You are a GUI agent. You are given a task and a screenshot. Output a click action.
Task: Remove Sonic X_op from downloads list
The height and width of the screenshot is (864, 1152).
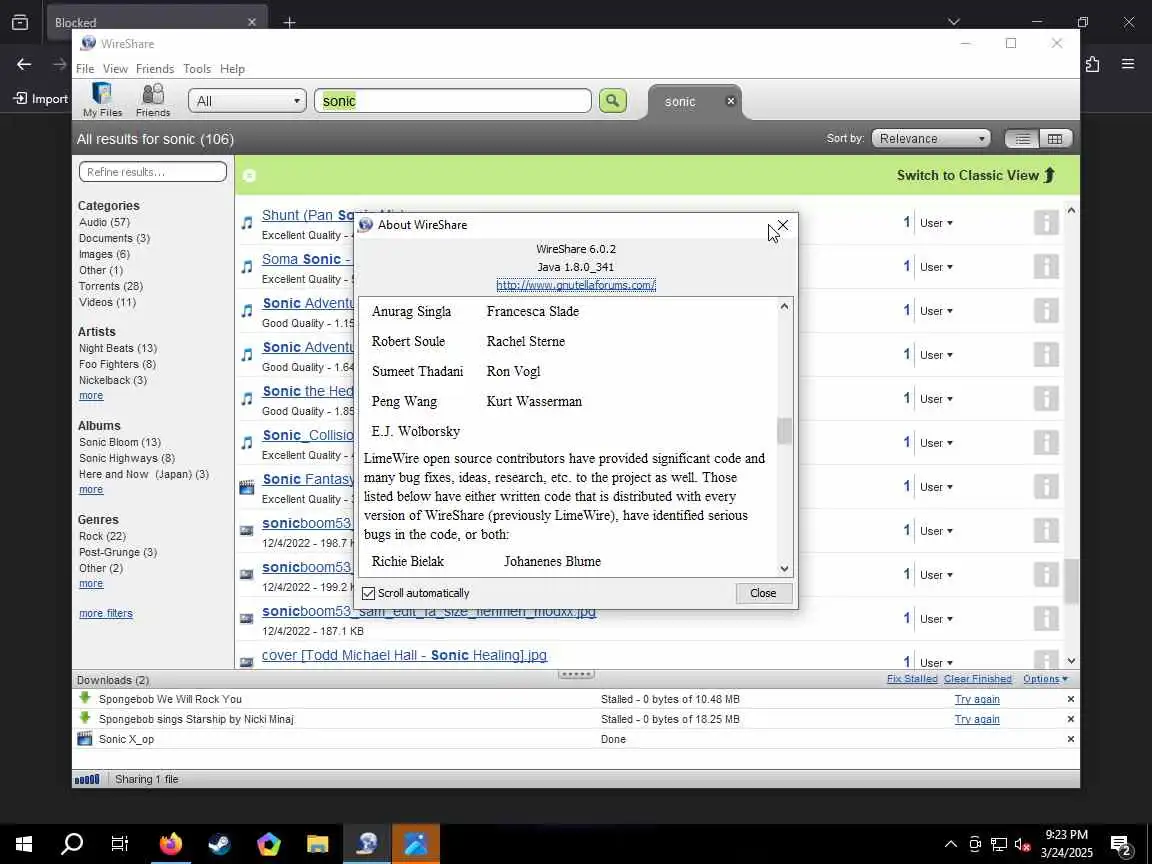1070,739
